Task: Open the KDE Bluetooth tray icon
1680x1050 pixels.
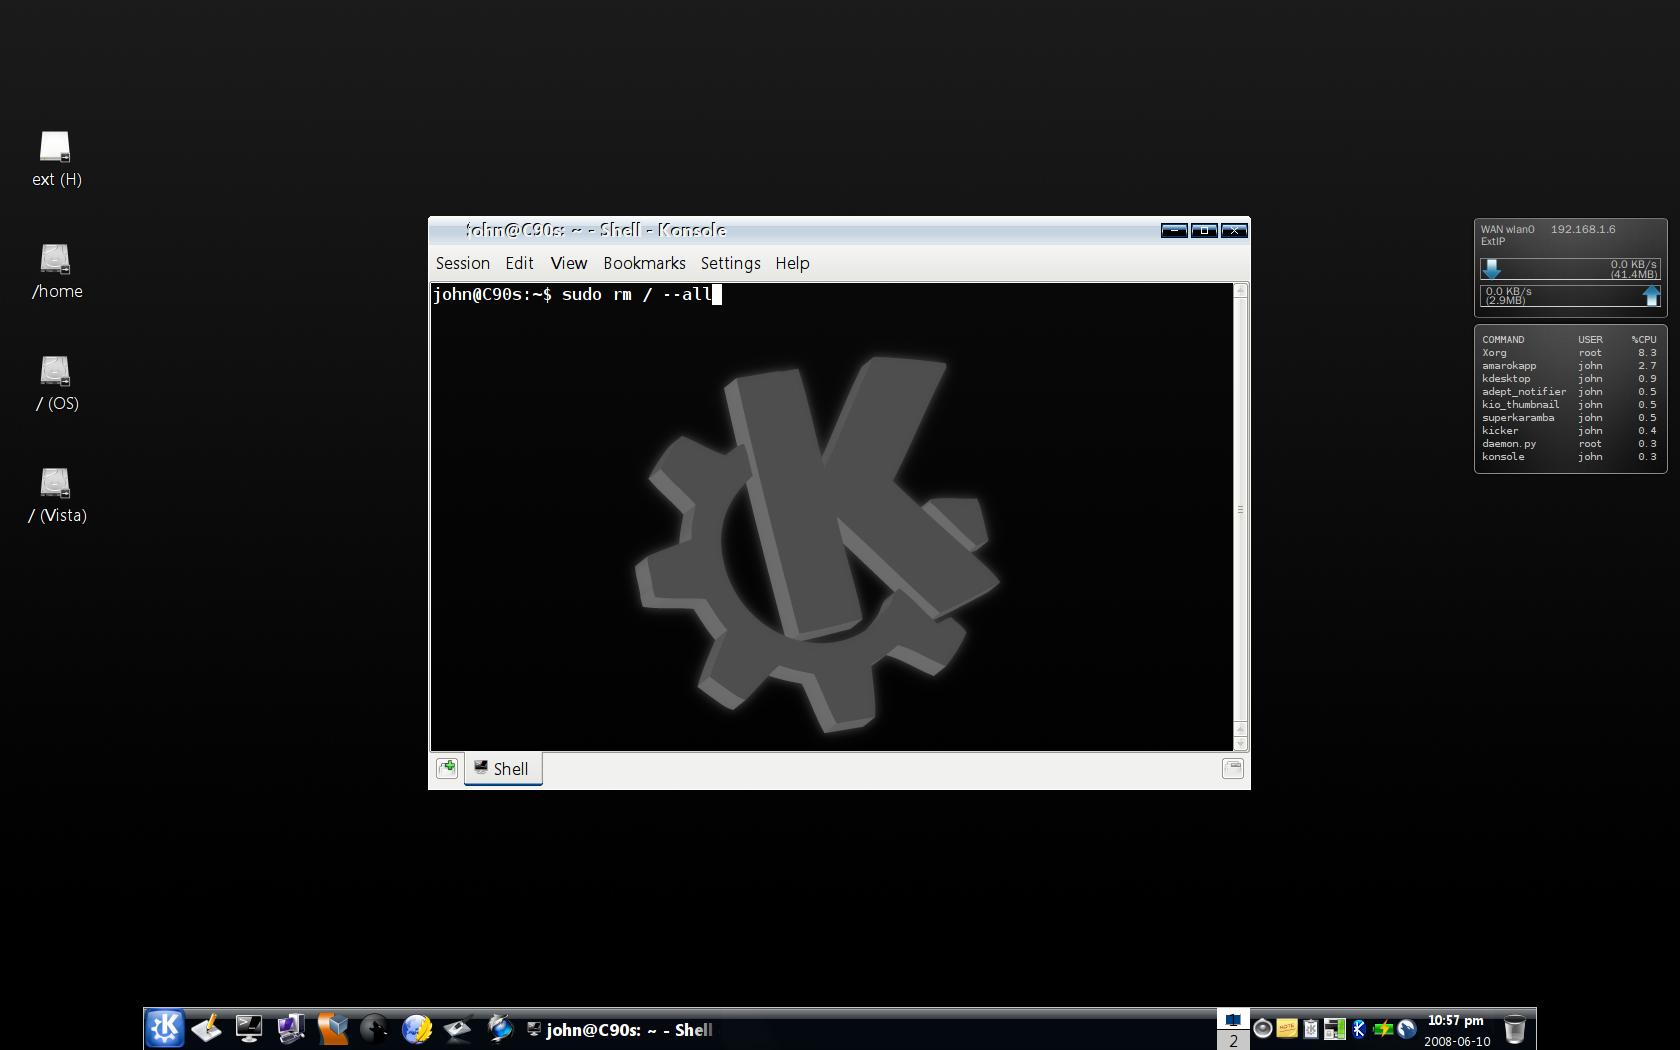Action: tap(1359, 1028)
